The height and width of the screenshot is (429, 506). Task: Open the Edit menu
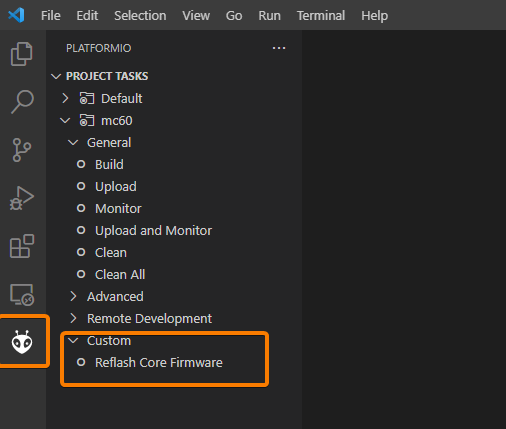tap(87, 16)
